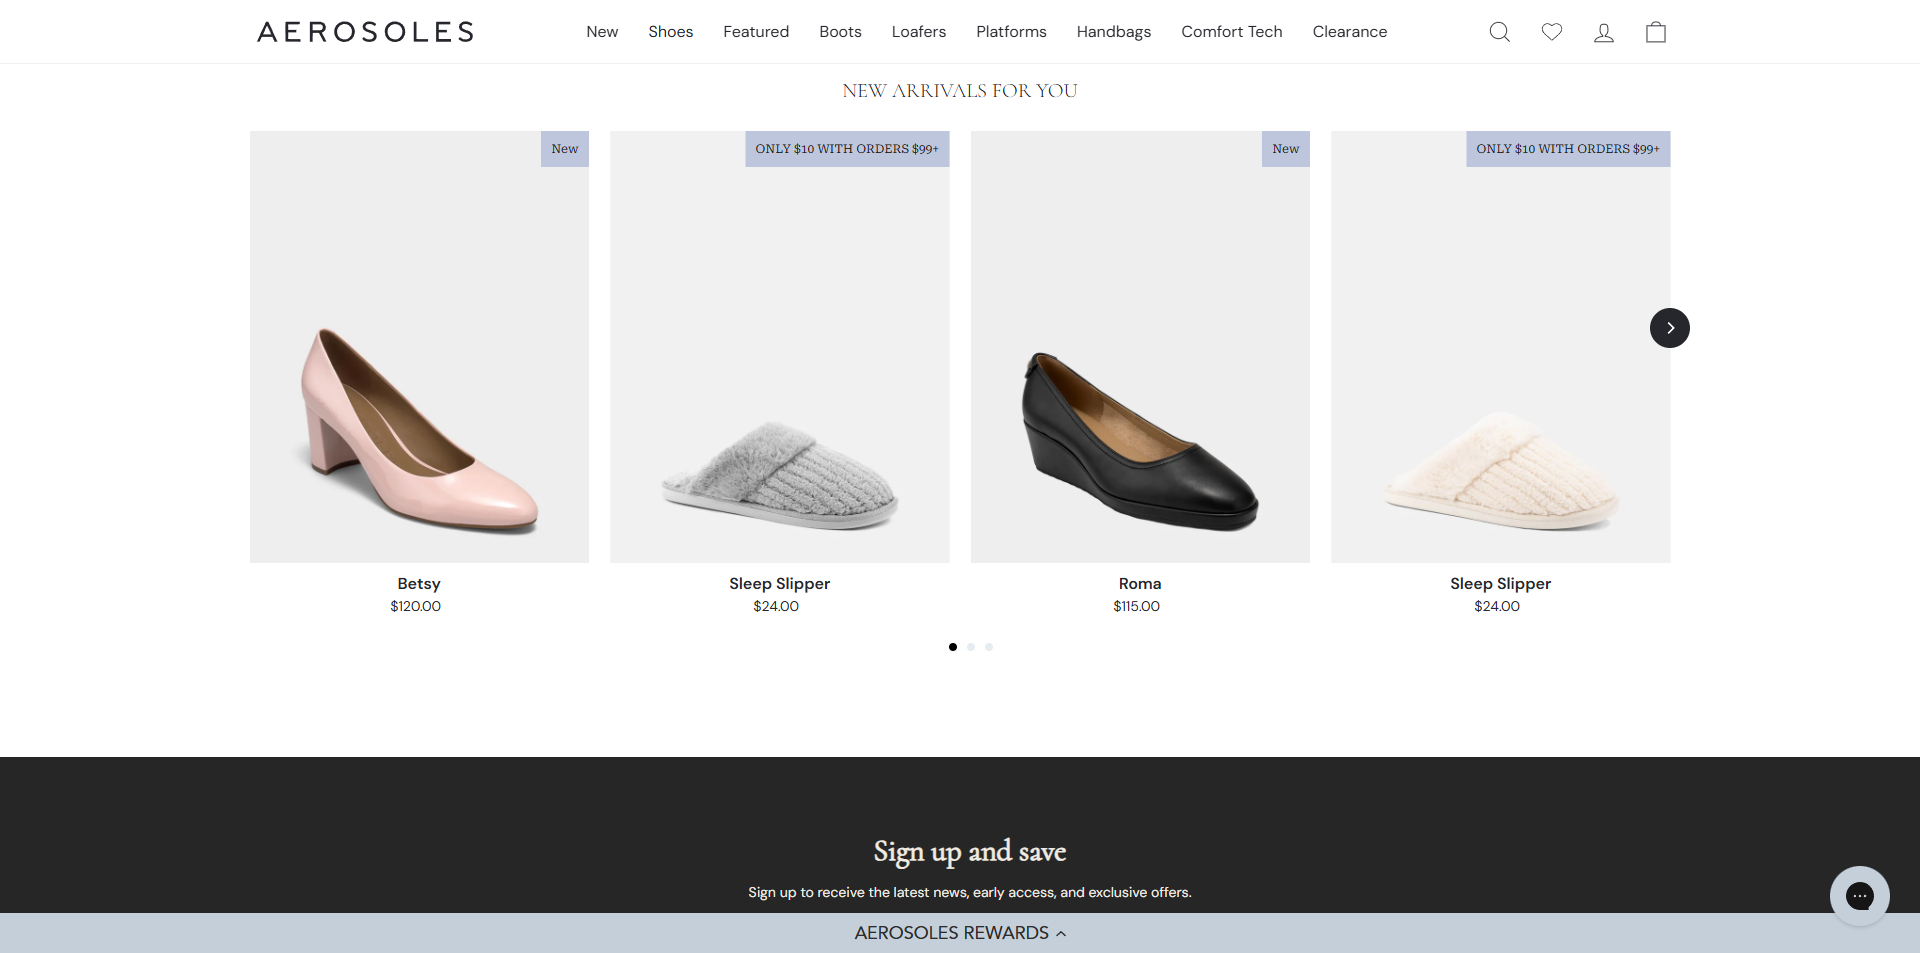Open the search icon
The width and height of the screenshot is (1920, 953).
pyautogui.click(x=1499, y=31)
